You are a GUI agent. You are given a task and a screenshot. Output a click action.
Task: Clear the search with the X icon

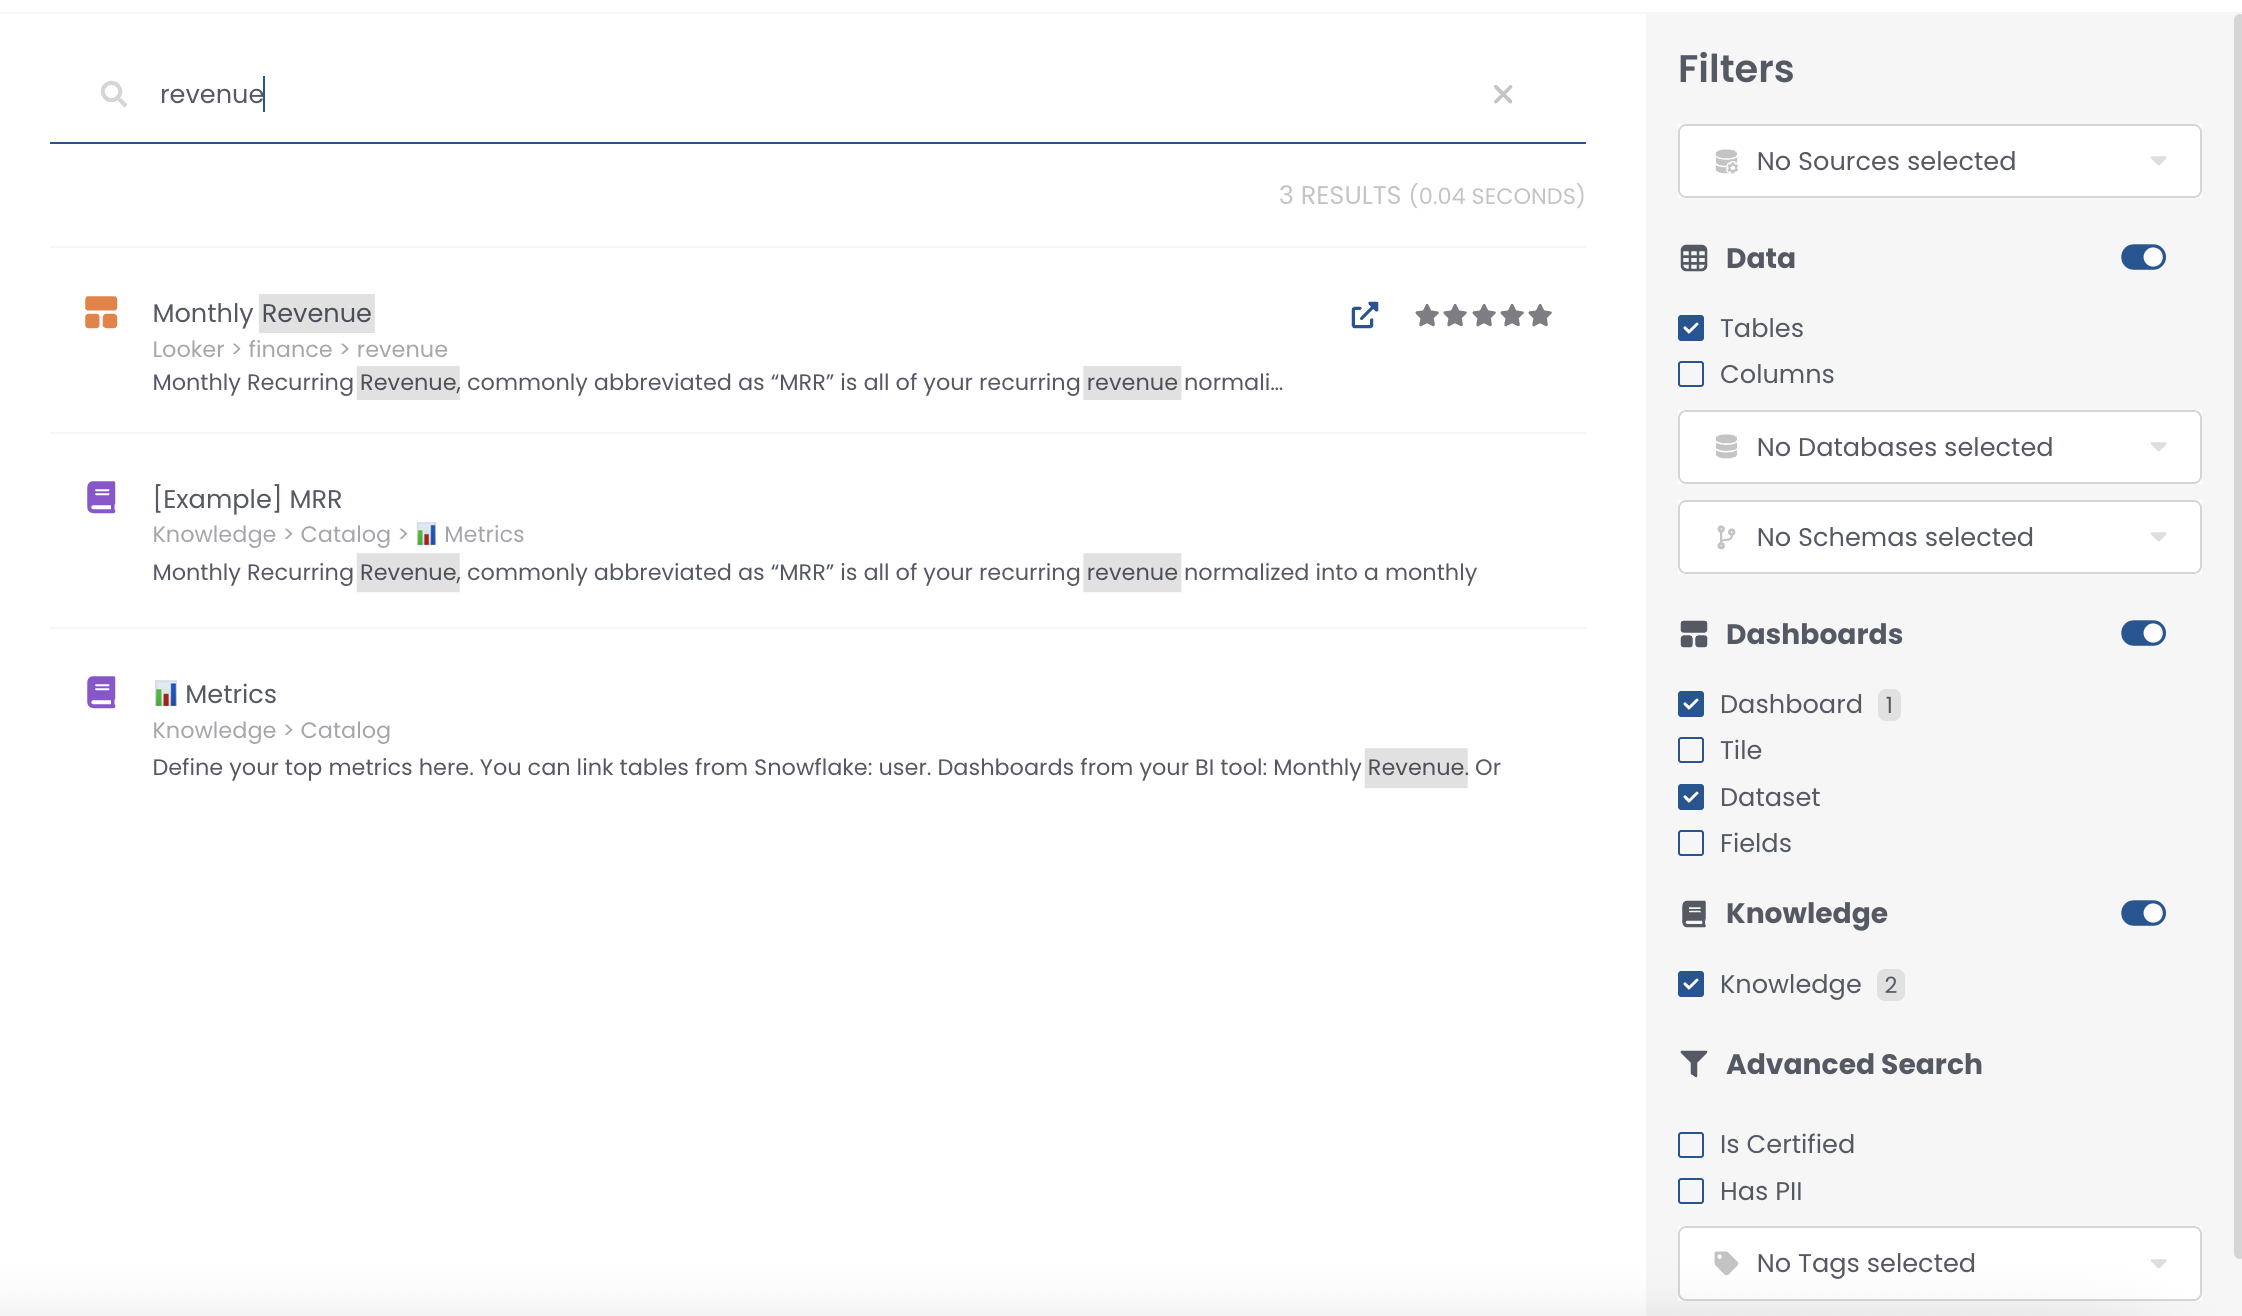pyautogui.click(x=1502, y=94)
